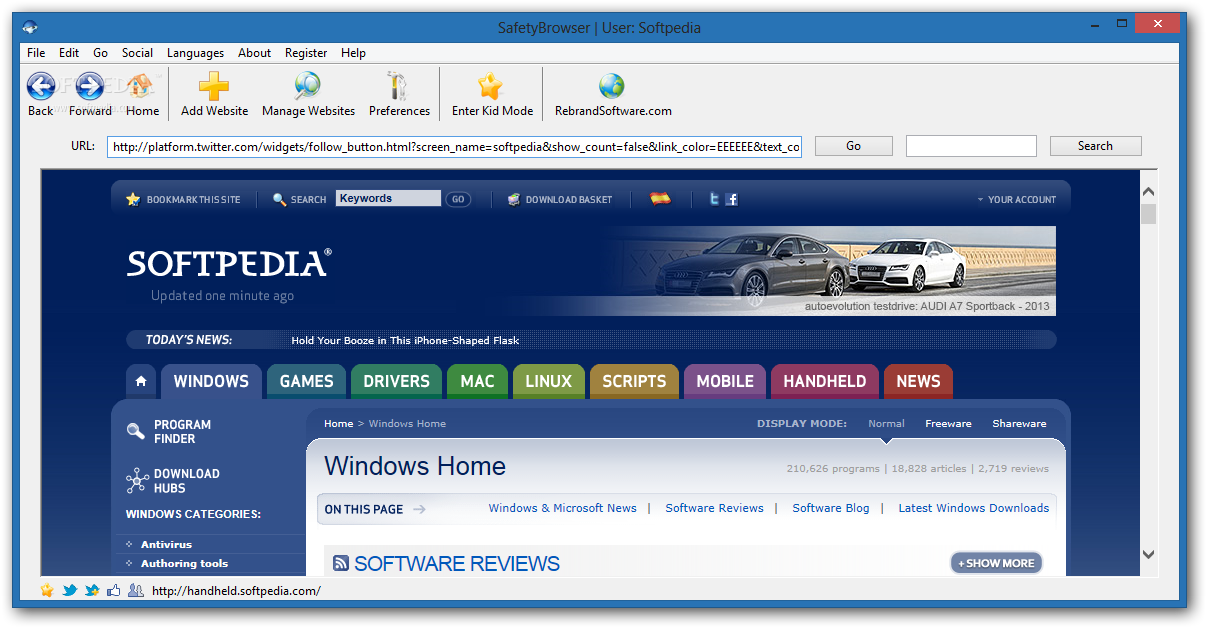Click the toolbar search text box
The height and width of the screenshot is (628, 1207).
coord(971,146)
